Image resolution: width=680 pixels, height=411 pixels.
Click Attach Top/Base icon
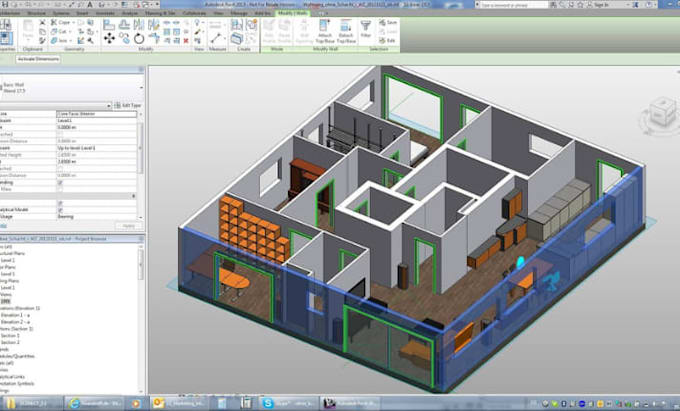[x=324, y=31]
